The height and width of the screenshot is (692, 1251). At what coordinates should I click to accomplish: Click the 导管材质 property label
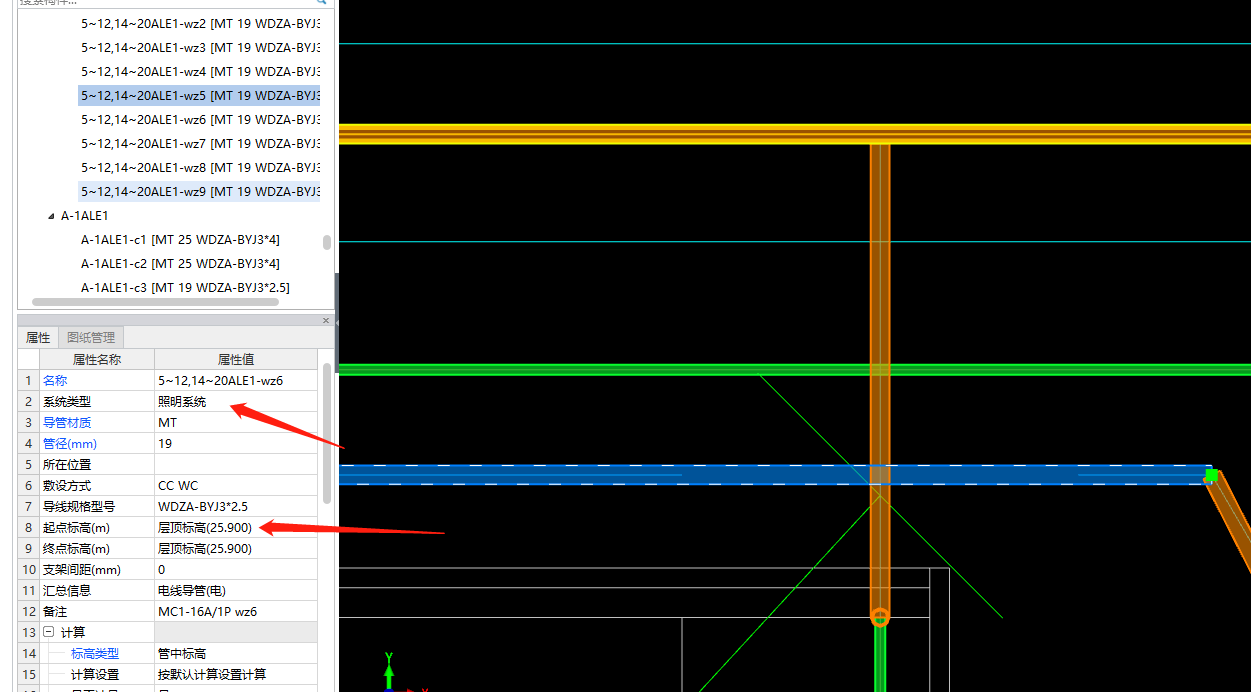click(66, 422)
